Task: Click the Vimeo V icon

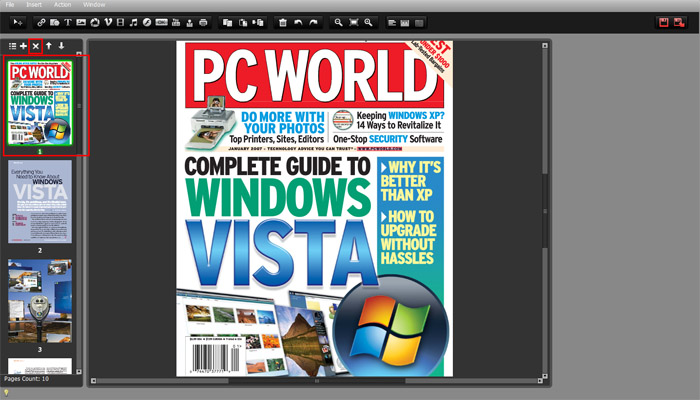Action: pos(108,22)
